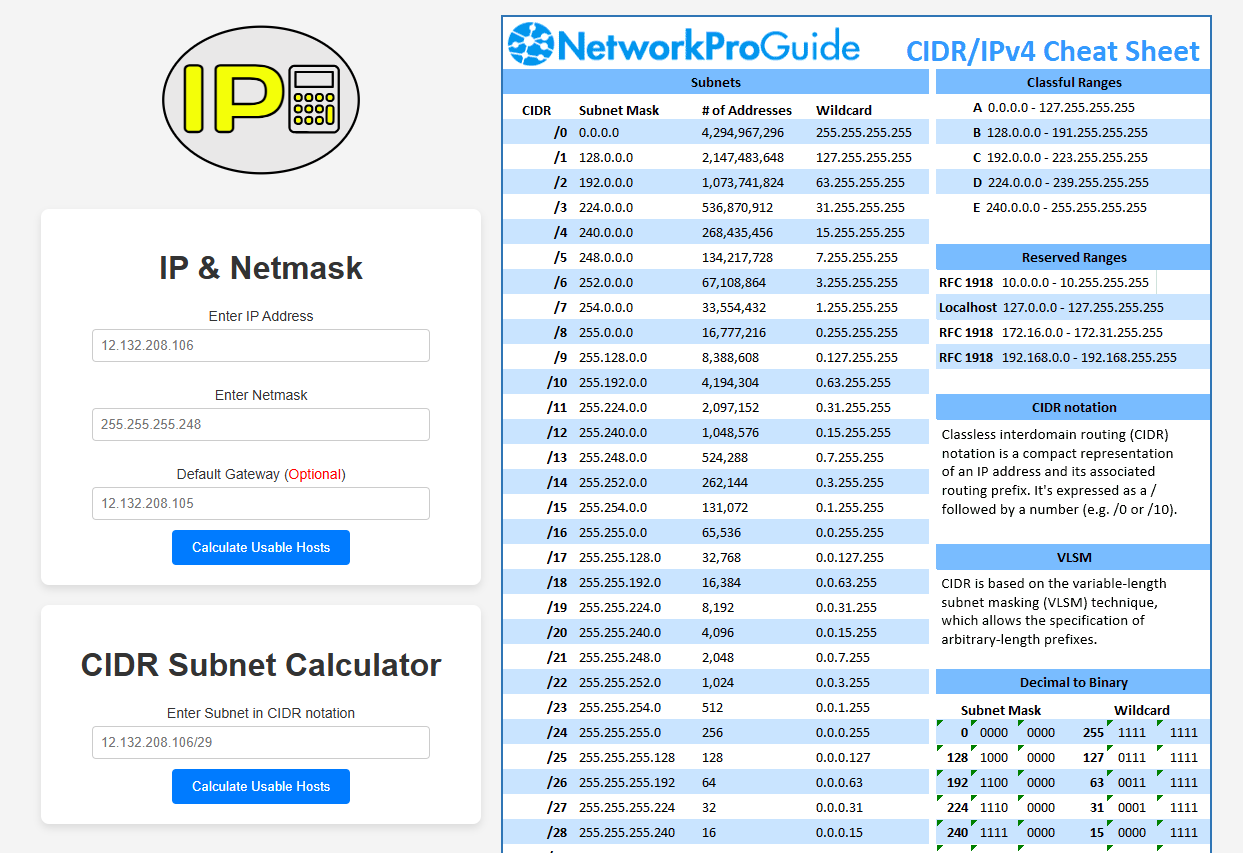Click the NetworkProGuide title text
Image resolution: width=1243 pixels, height=853 pixels.
pos(708,47)
